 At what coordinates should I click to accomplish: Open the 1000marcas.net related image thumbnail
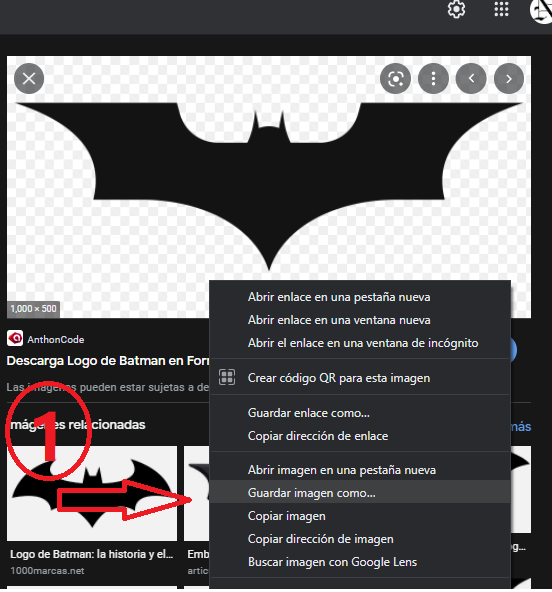(x=92, y=493)
